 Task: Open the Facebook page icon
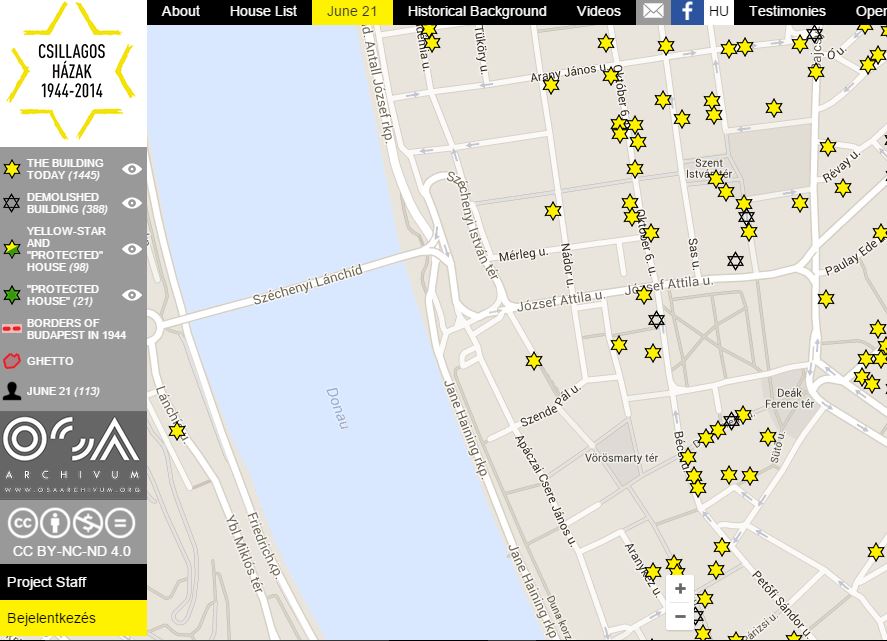[687, 11]
